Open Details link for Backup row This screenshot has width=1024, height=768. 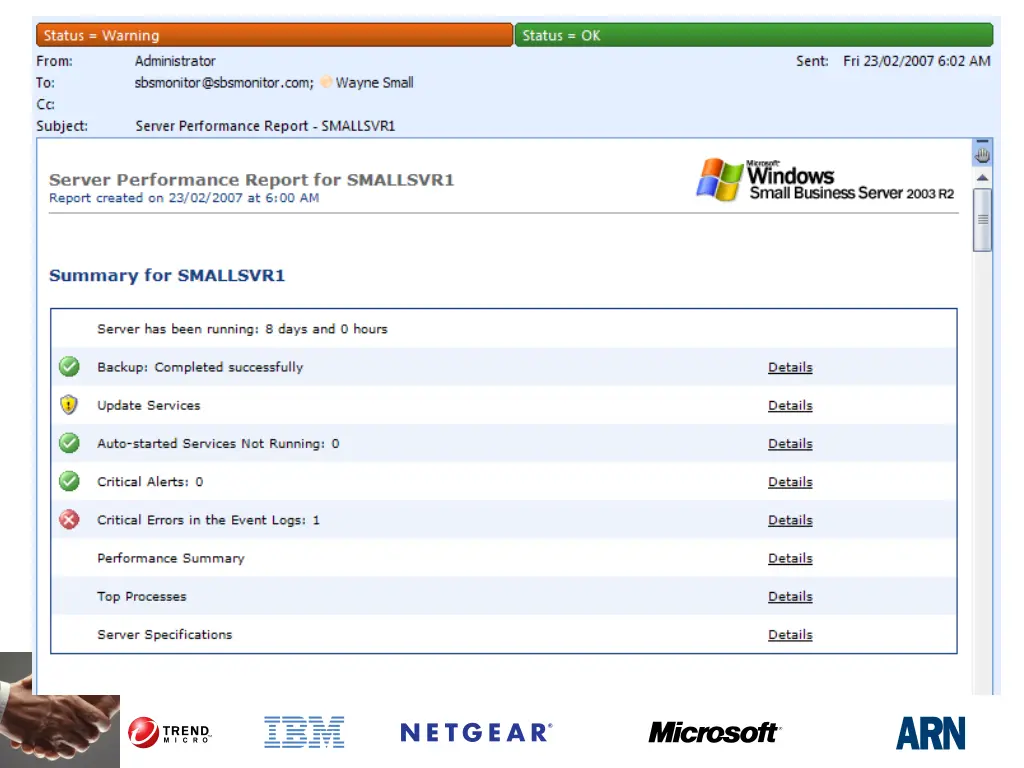tap(790, 367)
